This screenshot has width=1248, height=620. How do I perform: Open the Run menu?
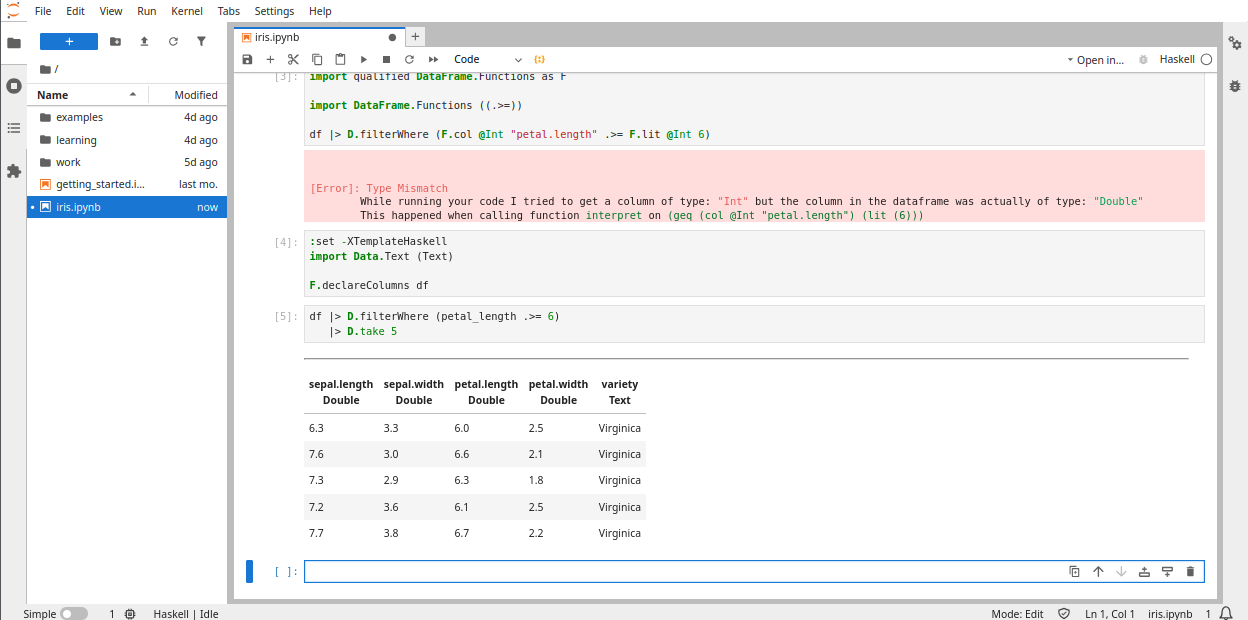(x=147, y=11)
